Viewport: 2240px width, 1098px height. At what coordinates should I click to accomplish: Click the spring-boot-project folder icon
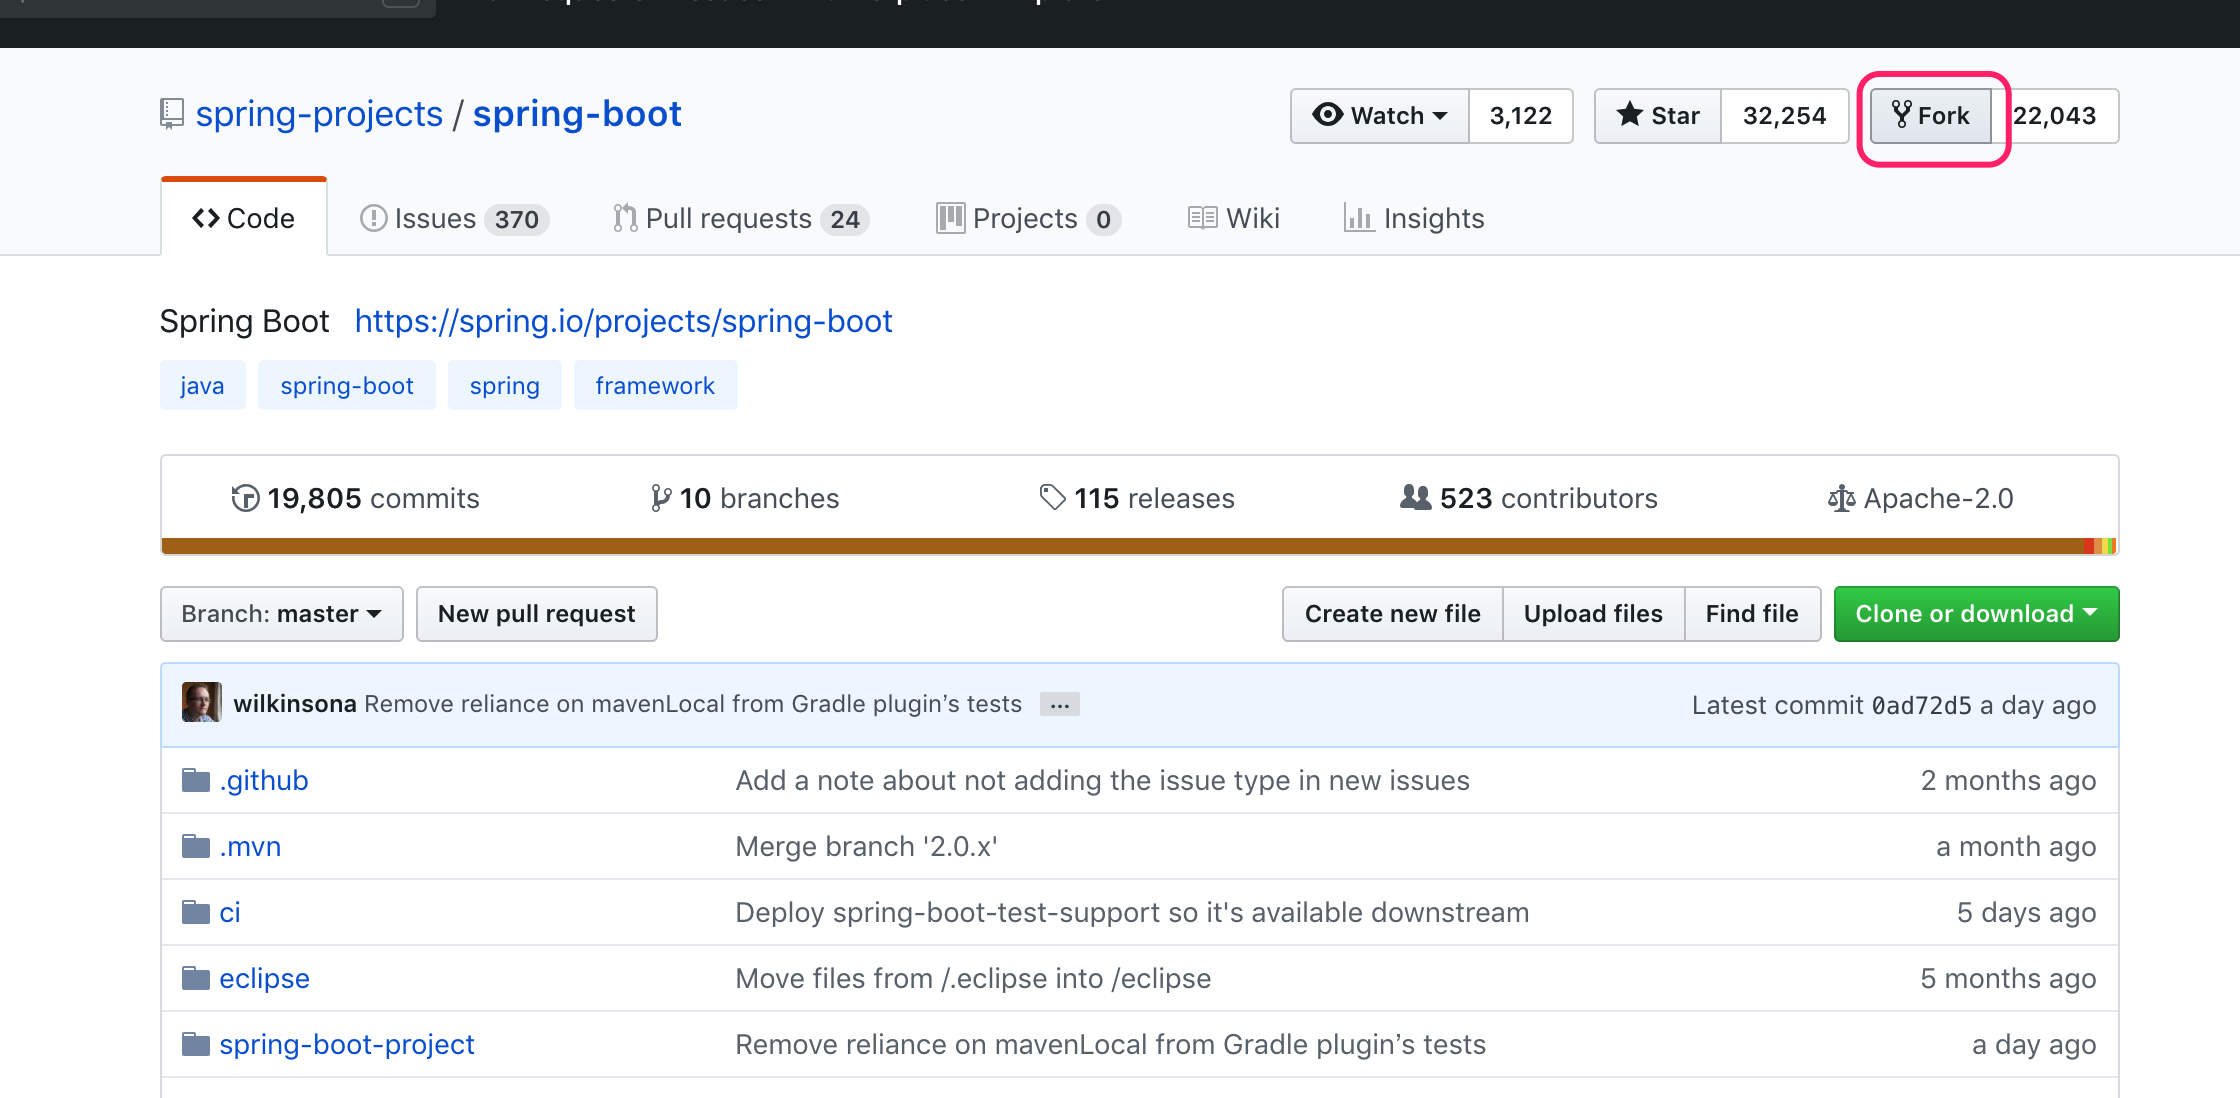(x=196, y=1044)
